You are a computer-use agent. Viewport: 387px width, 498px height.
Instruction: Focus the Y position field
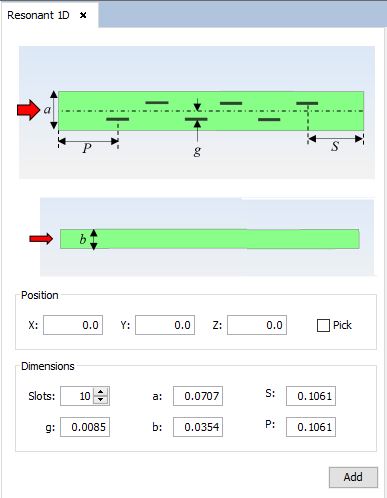(165, 325)
